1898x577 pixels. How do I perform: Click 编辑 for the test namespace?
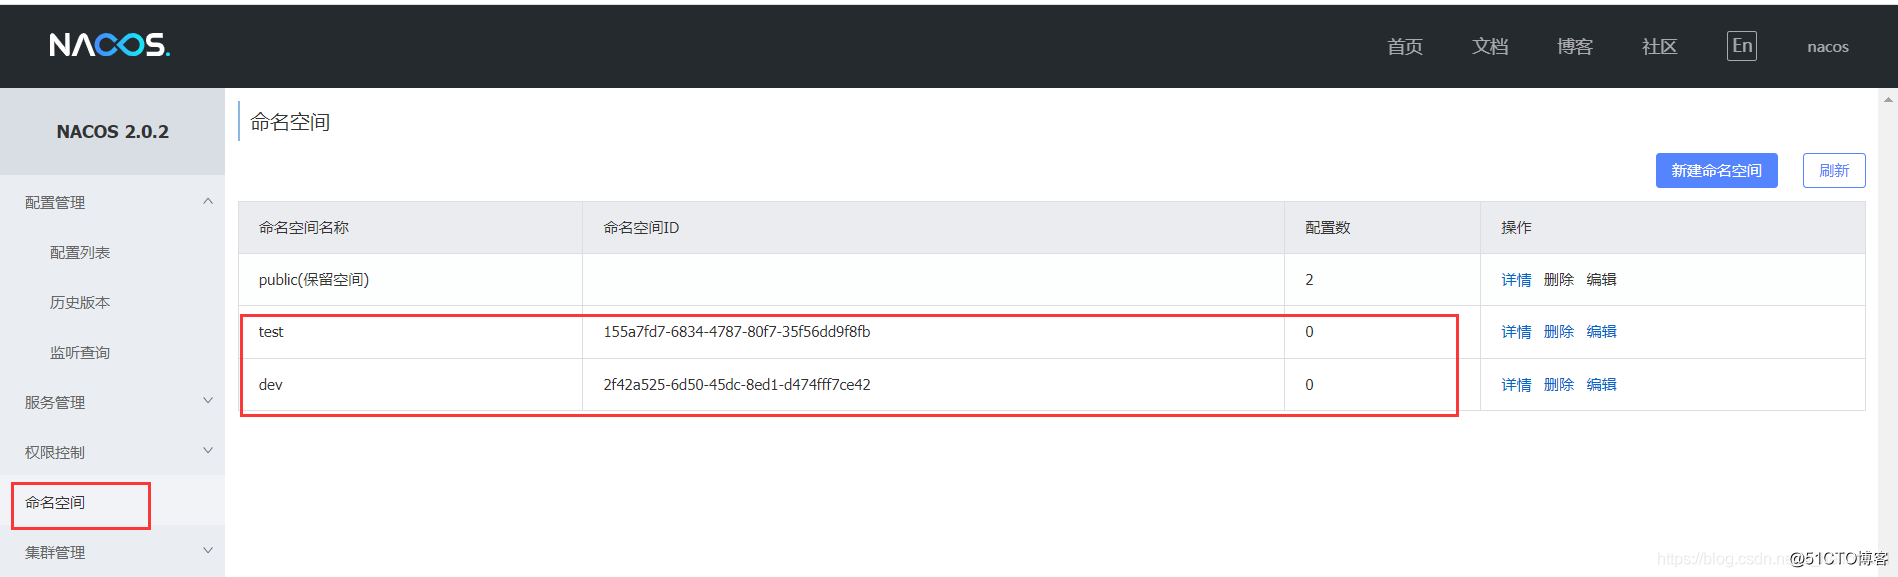1601,332
